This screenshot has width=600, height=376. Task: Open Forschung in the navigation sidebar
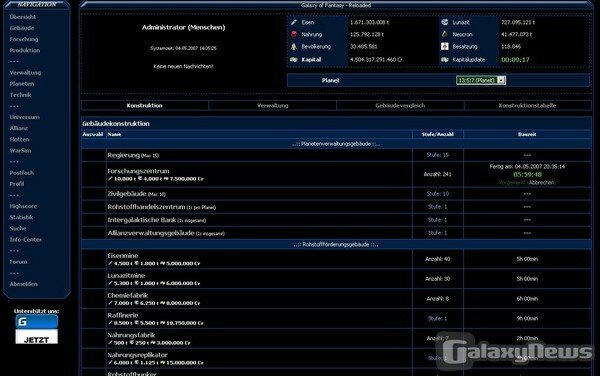point(24,39)
